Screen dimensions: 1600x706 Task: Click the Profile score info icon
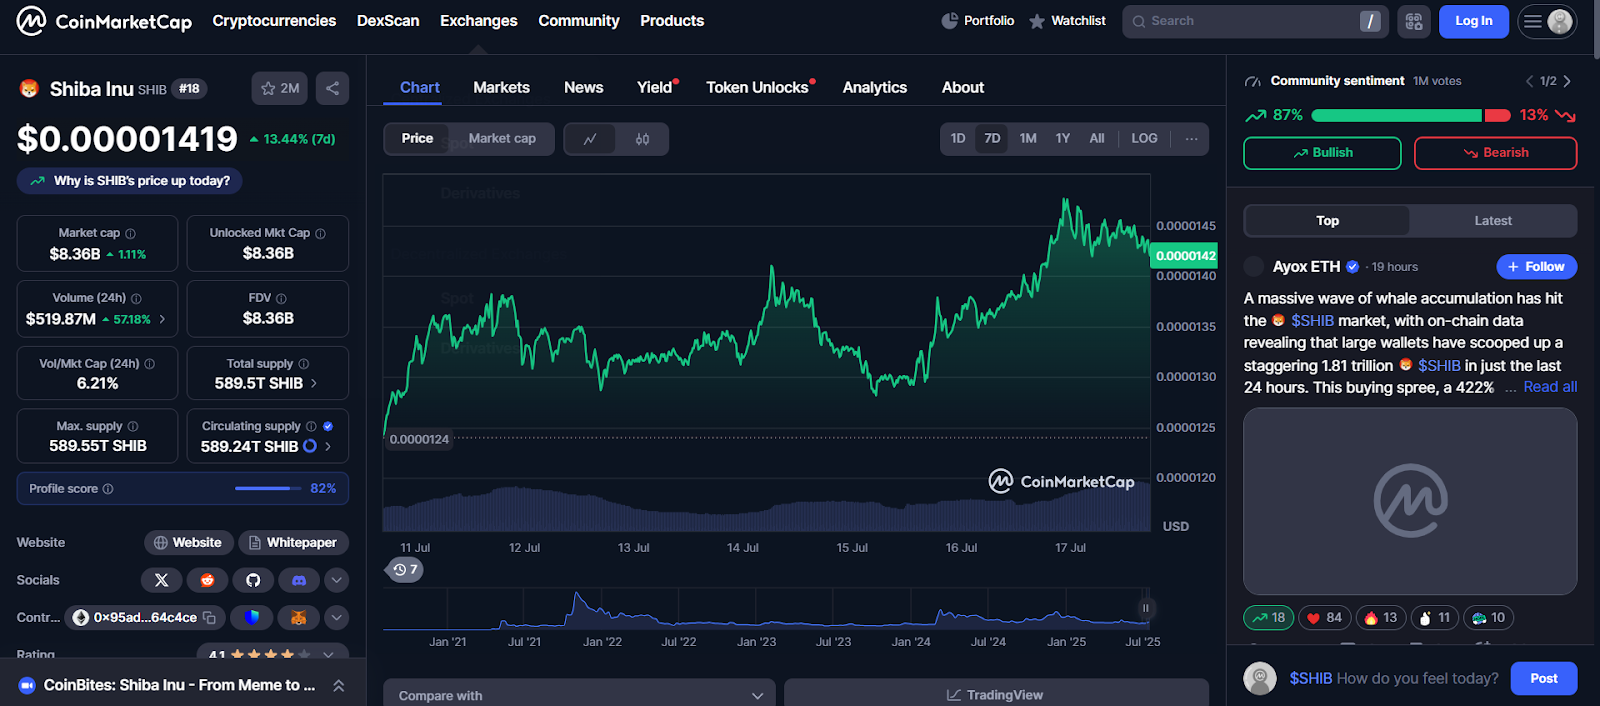(x=108, y=489)
